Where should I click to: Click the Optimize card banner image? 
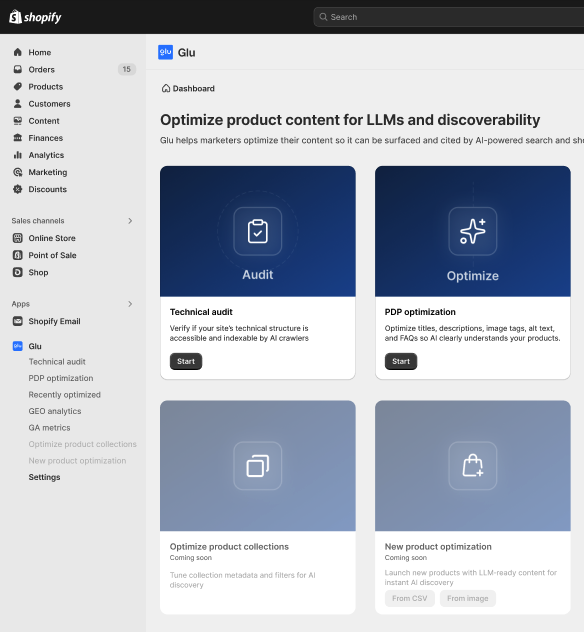472,231
